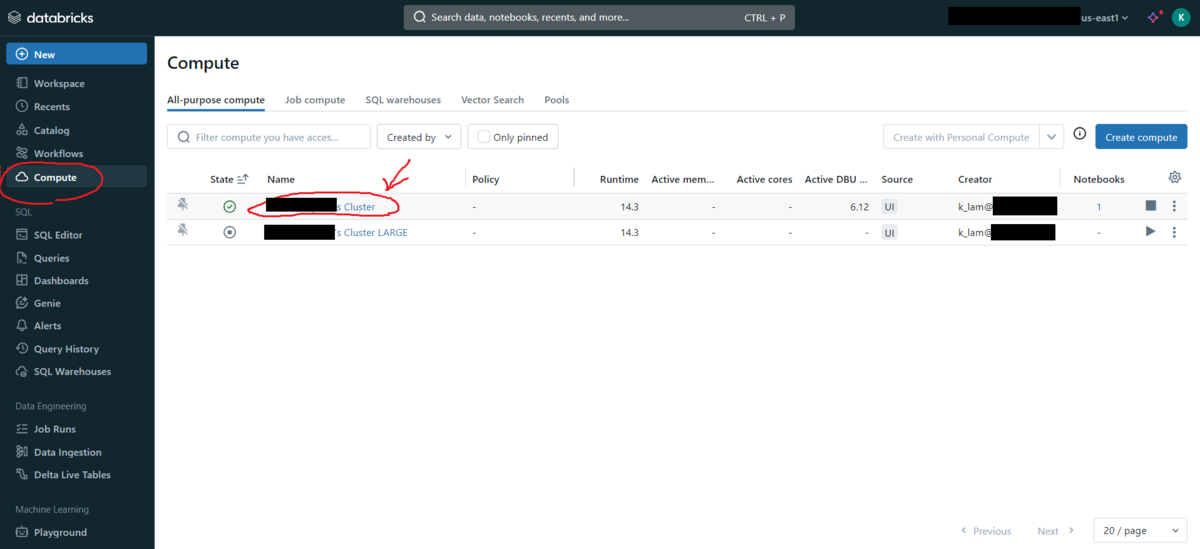The height and width of the screenshot is (549, 1200).
Task: Switch to SQL warehouses tab
Action: click(403, 100)
